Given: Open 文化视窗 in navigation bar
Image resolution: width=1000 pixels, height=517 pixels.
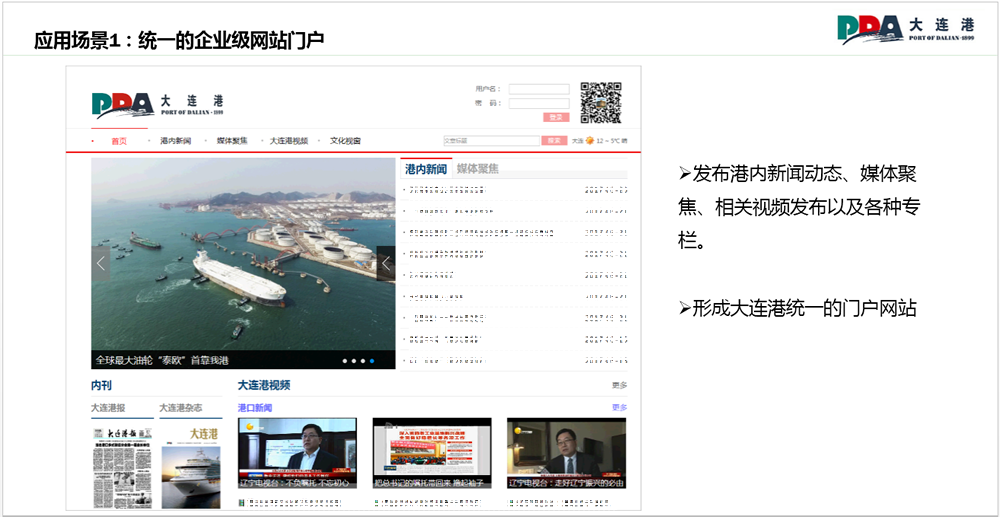Looking at the screenshot, I should tap(345, 141).
